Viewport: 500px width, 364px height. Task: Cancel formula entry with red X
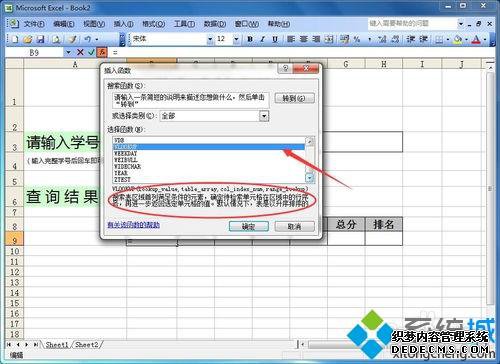[x=80, y=52]
